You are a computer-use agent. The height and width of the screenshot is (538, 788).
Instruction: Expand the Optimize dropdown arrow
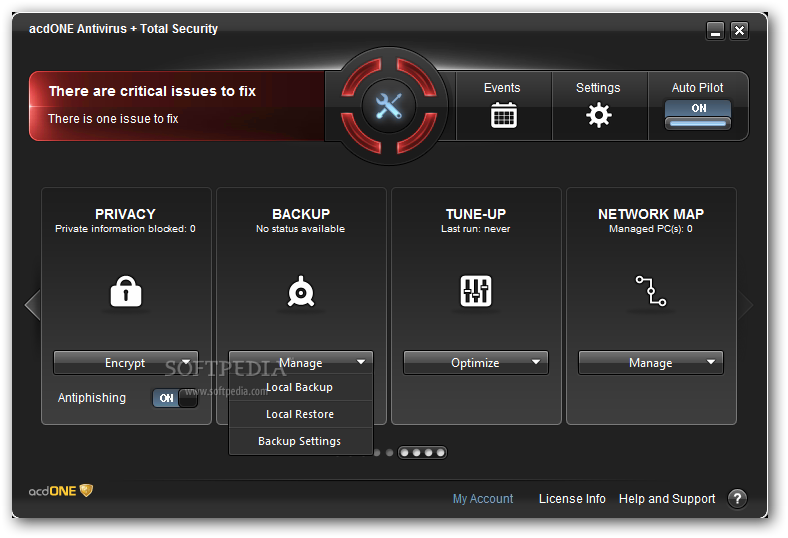coord(536,362)
